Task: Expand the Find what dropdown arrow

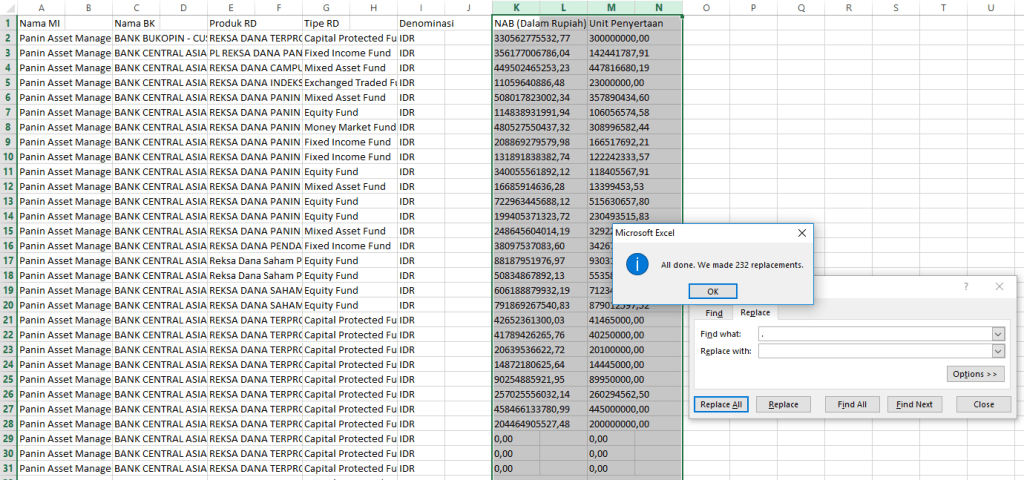Action: click(x=998, y=334)
